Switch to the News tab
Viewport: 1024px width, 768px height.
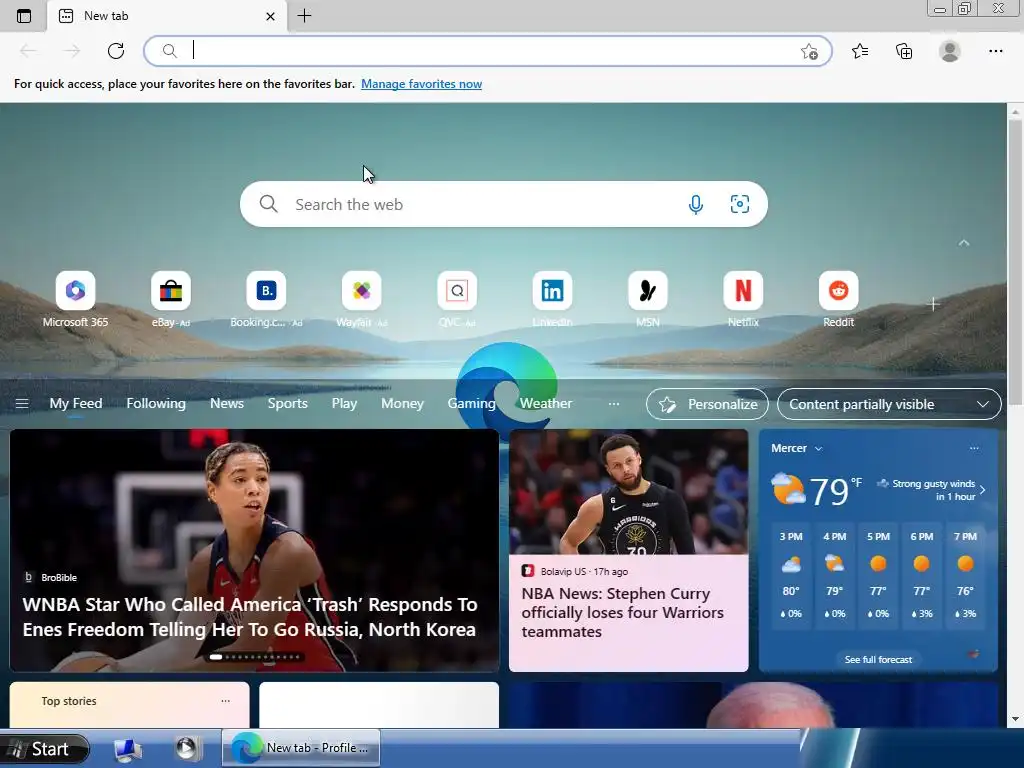point(227,404)
